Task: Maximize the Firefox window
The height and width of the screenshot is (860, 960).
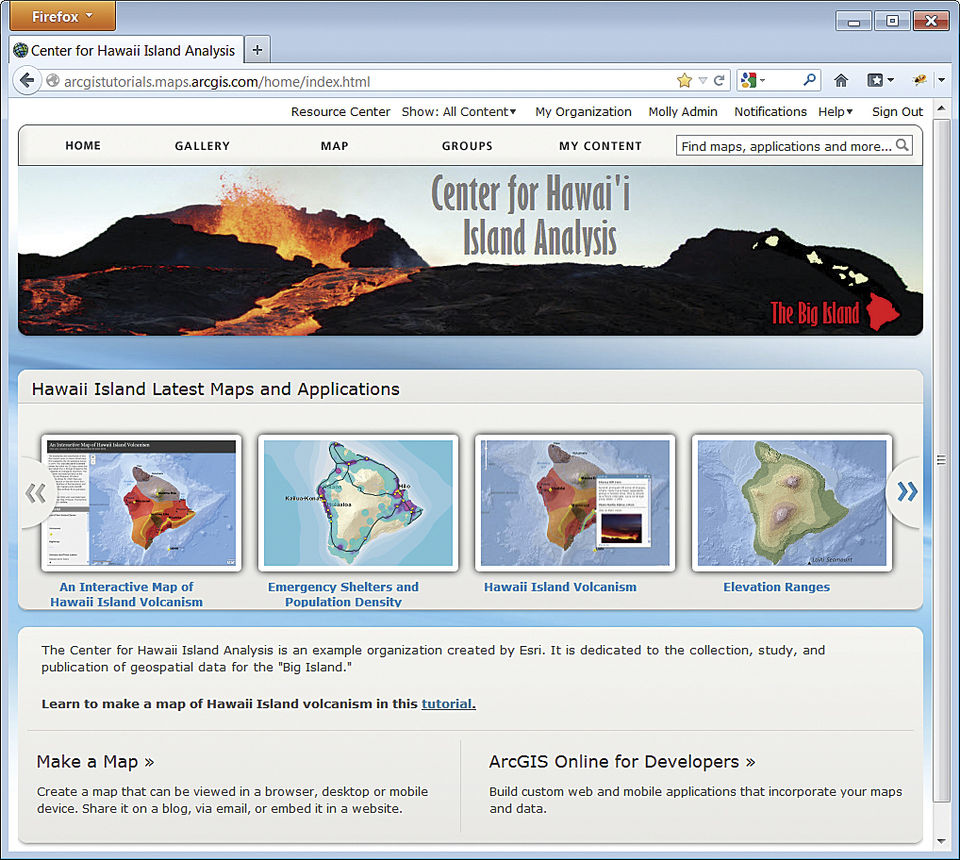Action: click(892, 21)
